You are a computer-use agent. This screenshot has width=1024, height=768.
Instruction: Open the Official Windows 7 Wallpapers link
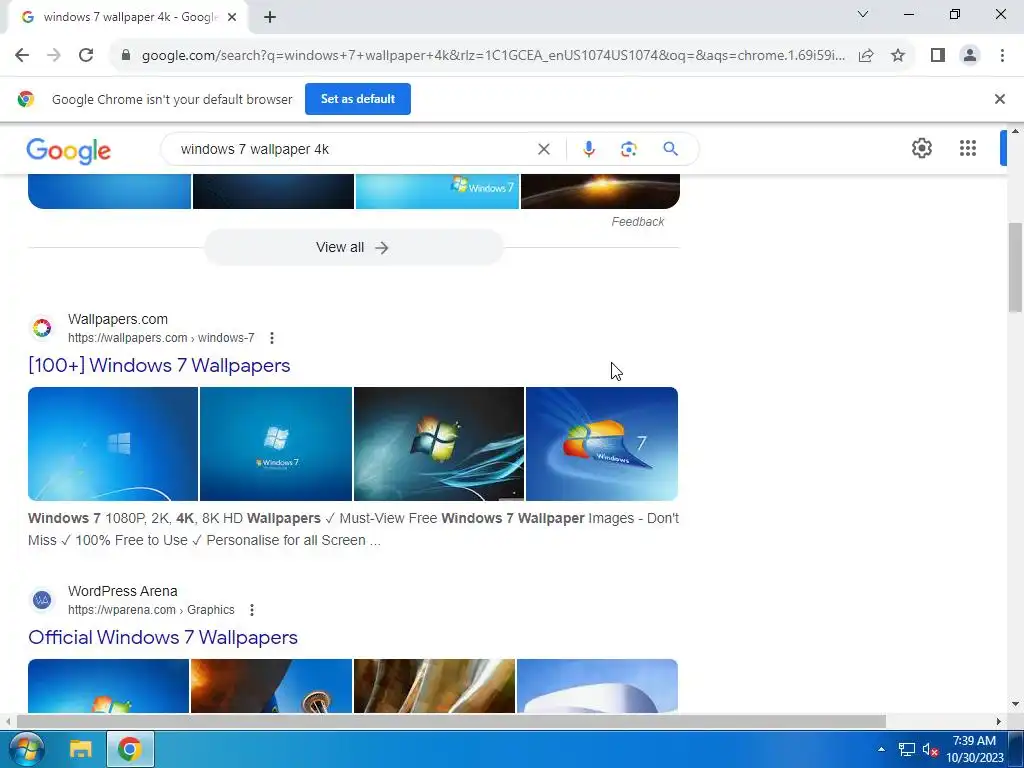tap(163, 637)
